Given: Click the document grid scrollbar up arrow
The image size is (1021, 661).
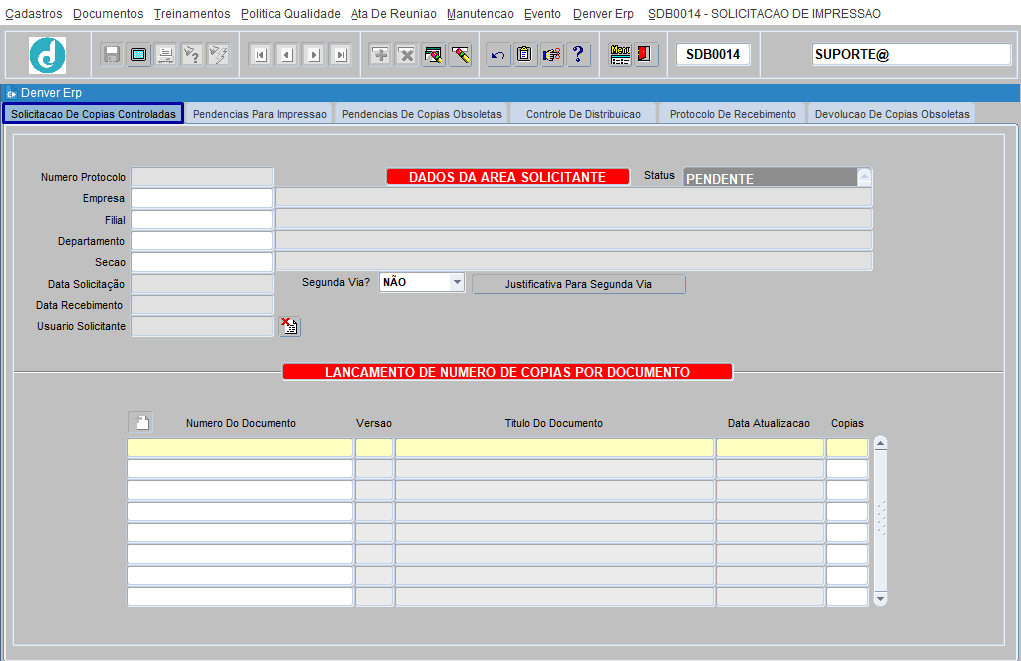Looking at the screenshot, I should pos(880,443).
